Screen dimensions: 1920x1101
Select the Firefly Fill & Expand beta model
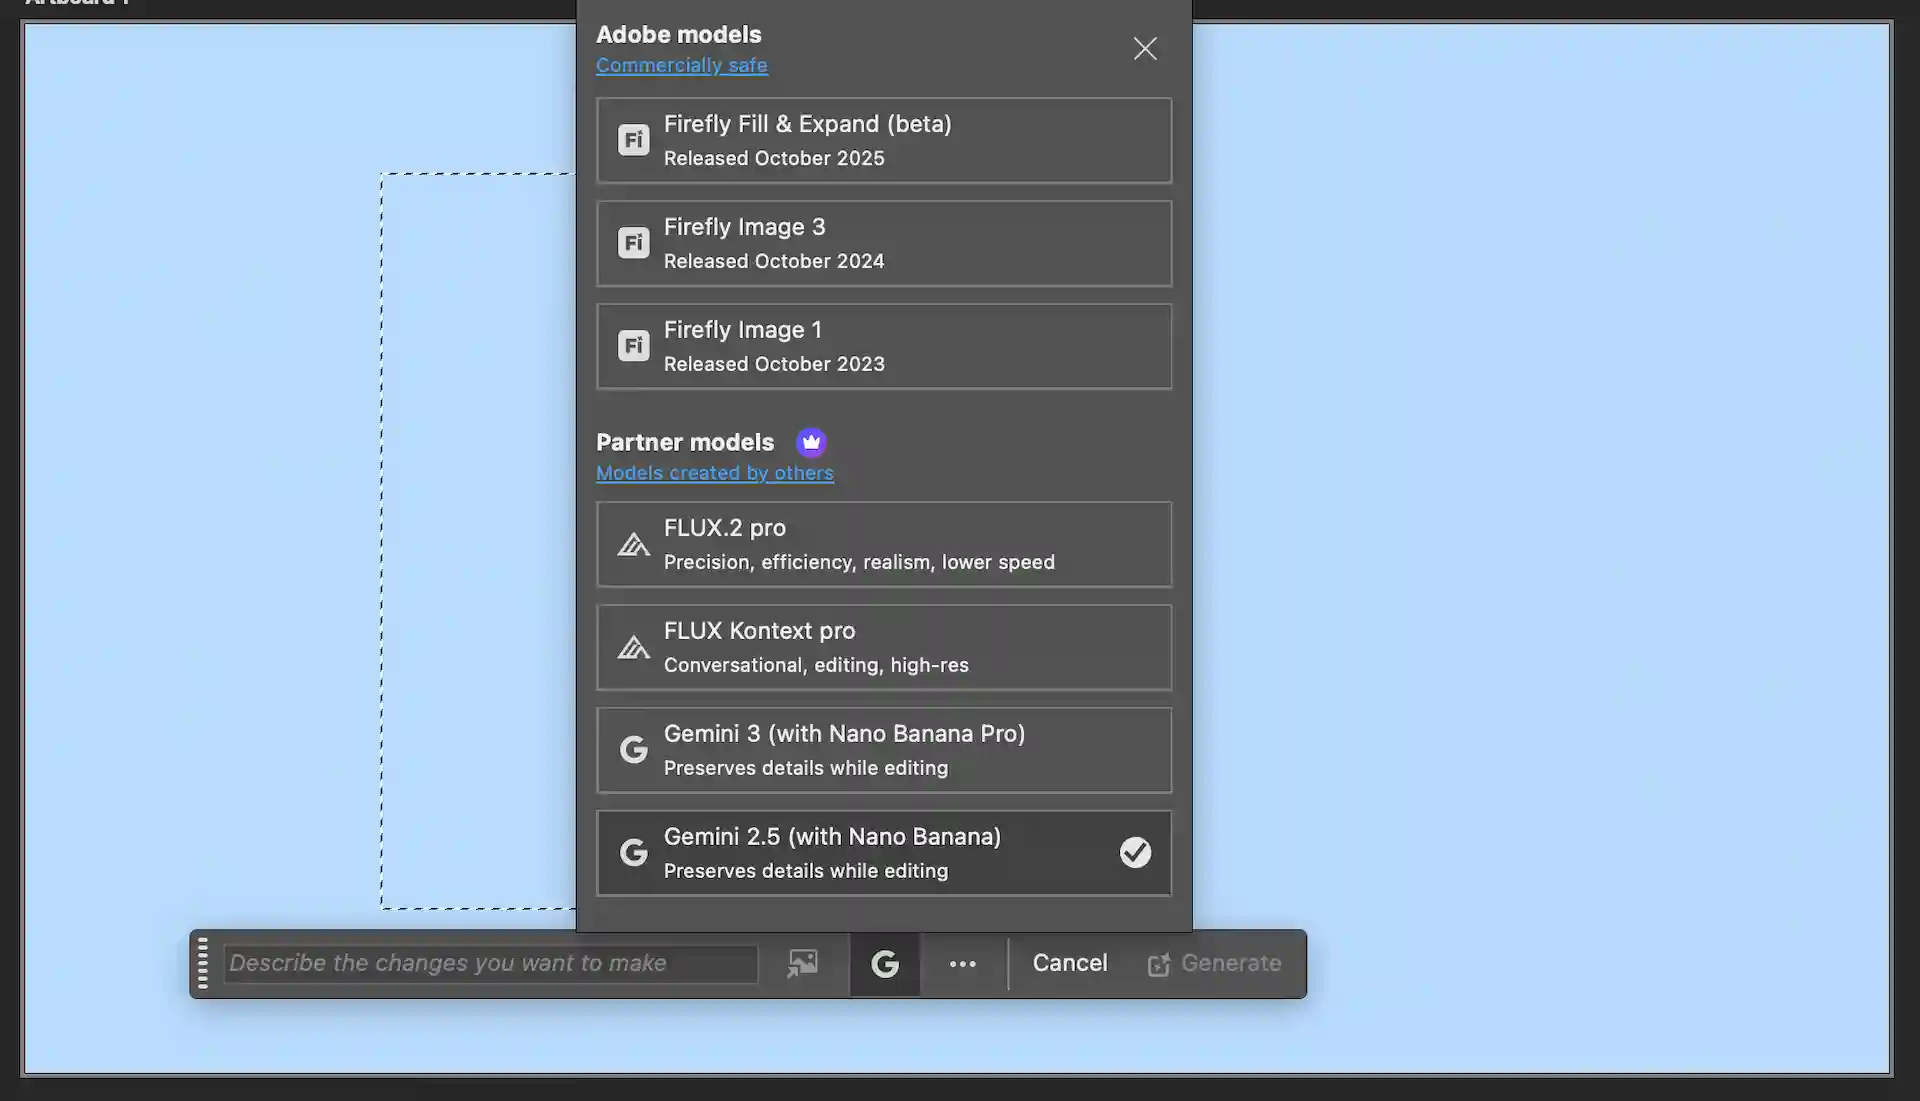(883, 140)
